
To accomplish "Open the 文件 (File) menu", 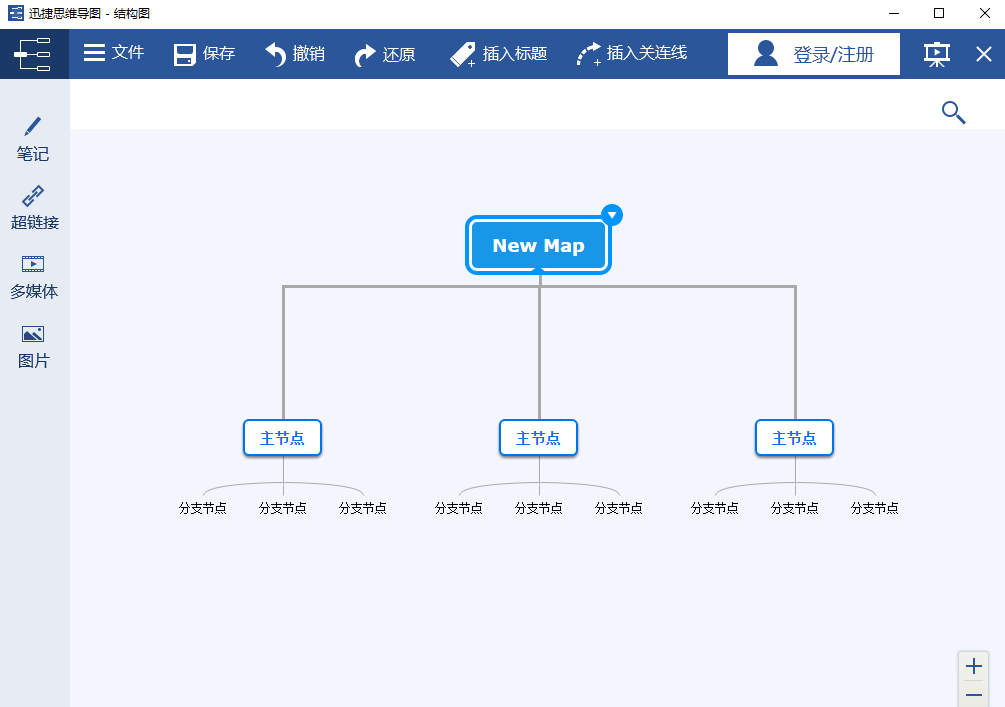I will (113, 53).
